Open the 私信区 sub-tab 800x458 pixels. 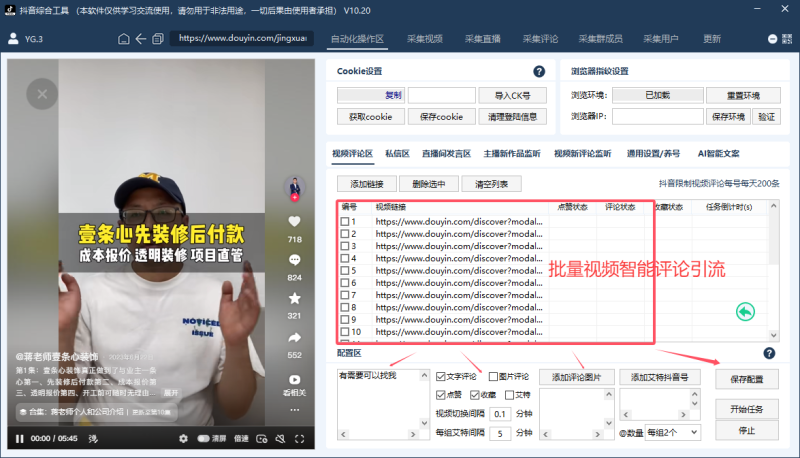(397, 154)
